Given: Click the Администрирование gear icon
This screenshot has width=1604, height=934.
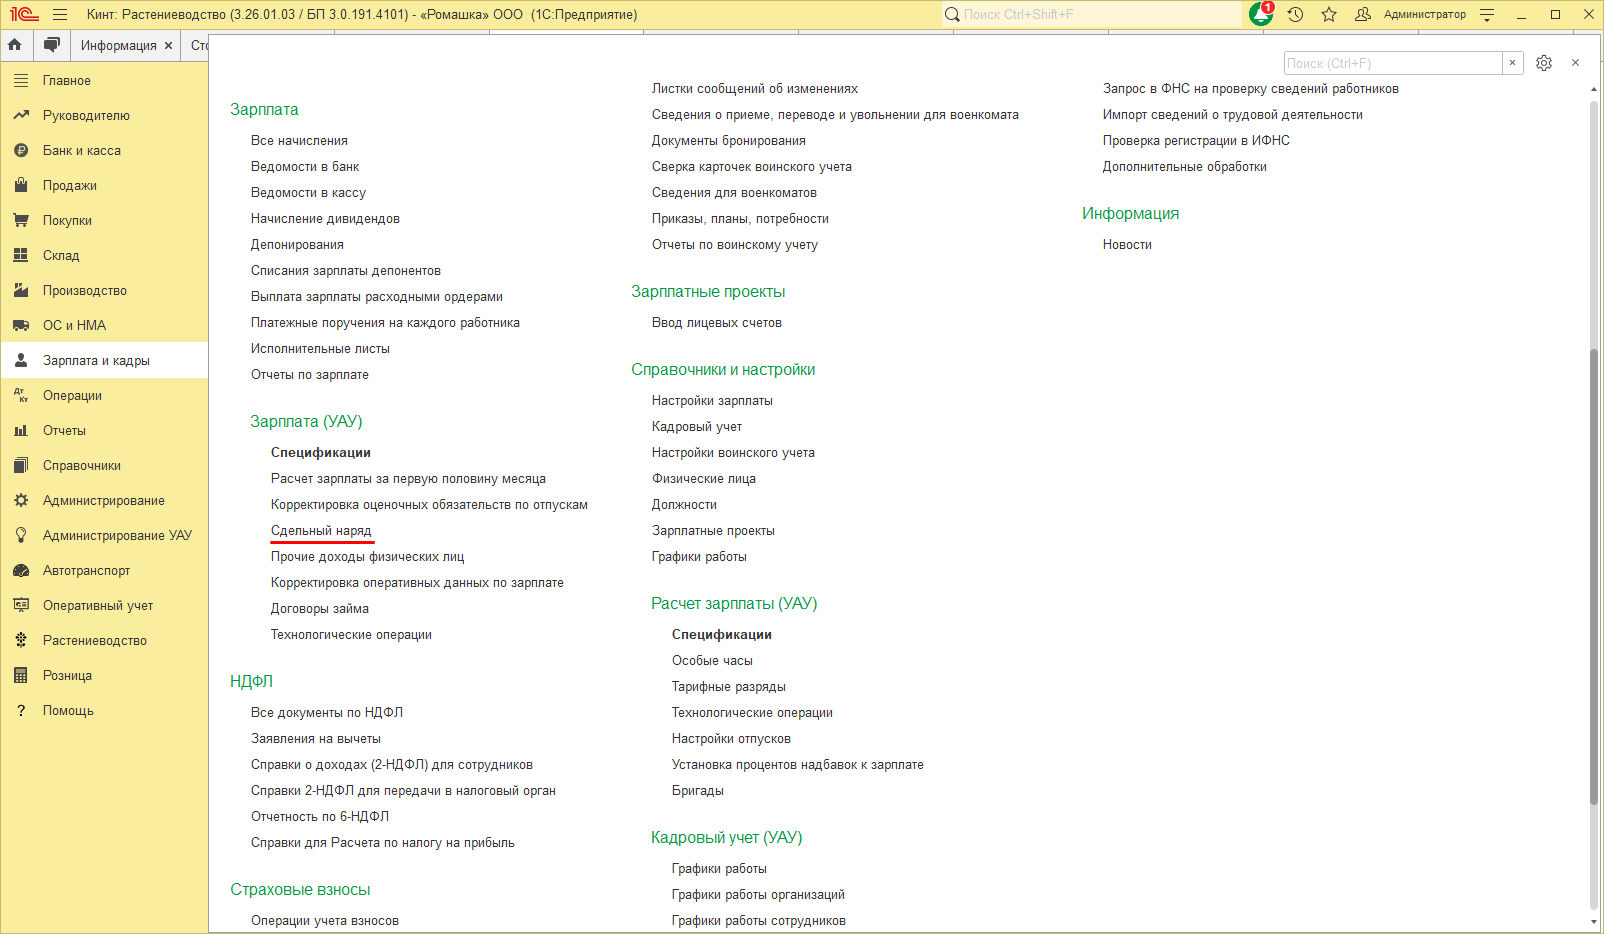Looking at the screenshot, I should pyautogui.click(x=21, y=500).
